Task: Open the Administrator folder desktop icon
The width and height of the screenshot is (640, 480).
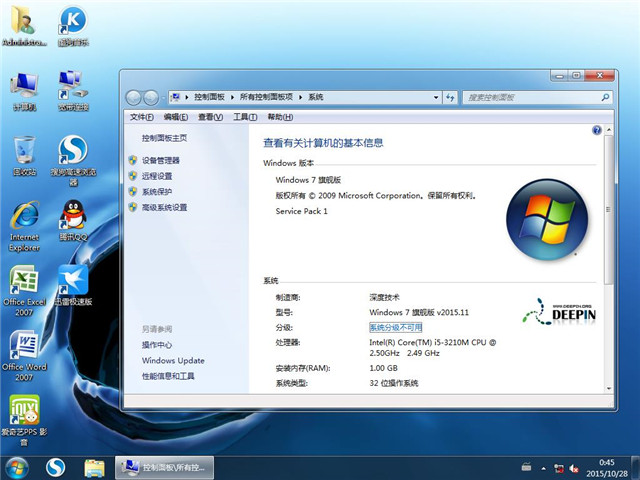Action: tap(24, 24)
